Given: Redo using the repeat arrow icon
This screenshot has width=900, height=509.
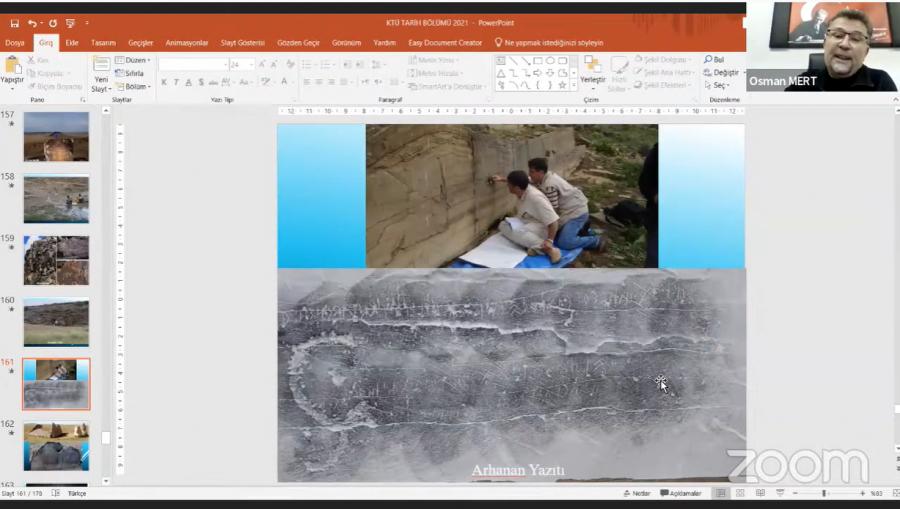Looking at the screenshot, I should point(53,24).
